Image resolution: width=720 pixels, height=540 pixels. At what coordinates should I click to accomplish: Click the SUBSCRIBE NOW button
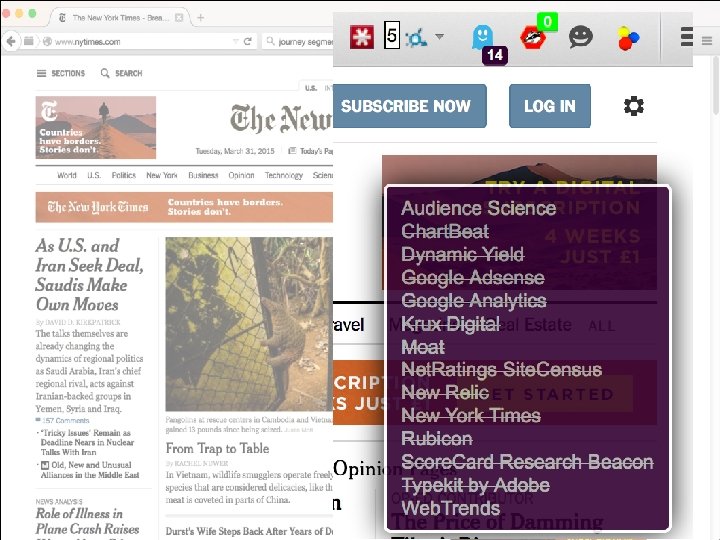[409, 106]
